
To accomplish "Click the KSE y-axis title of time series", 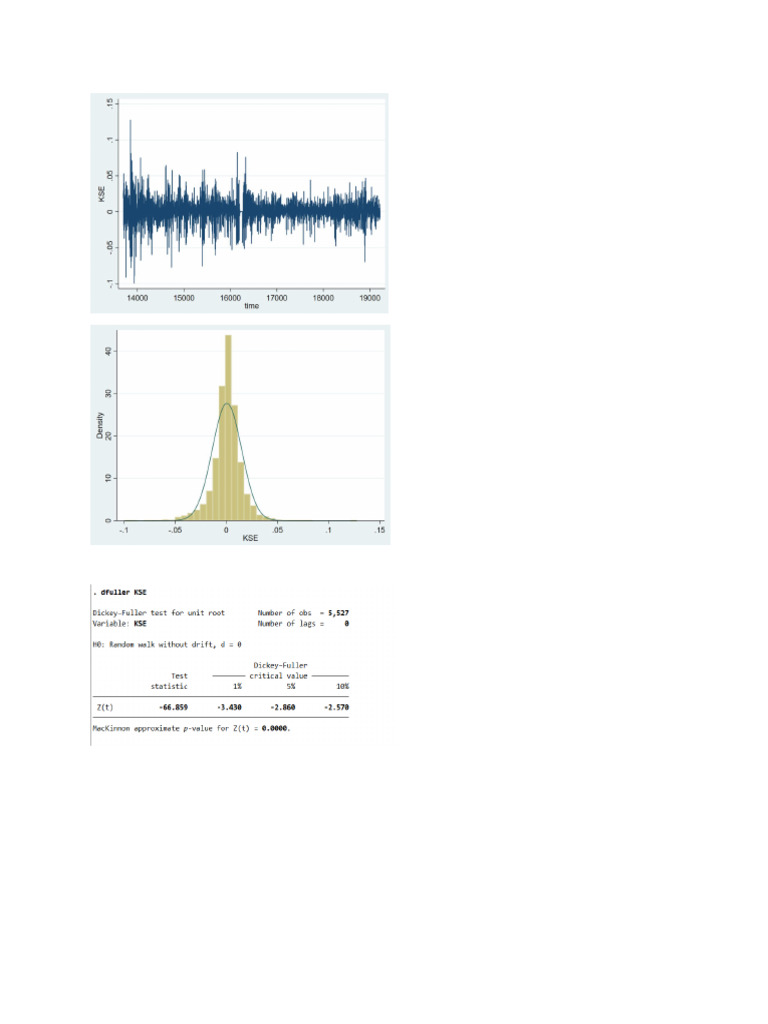I will 102,194.
